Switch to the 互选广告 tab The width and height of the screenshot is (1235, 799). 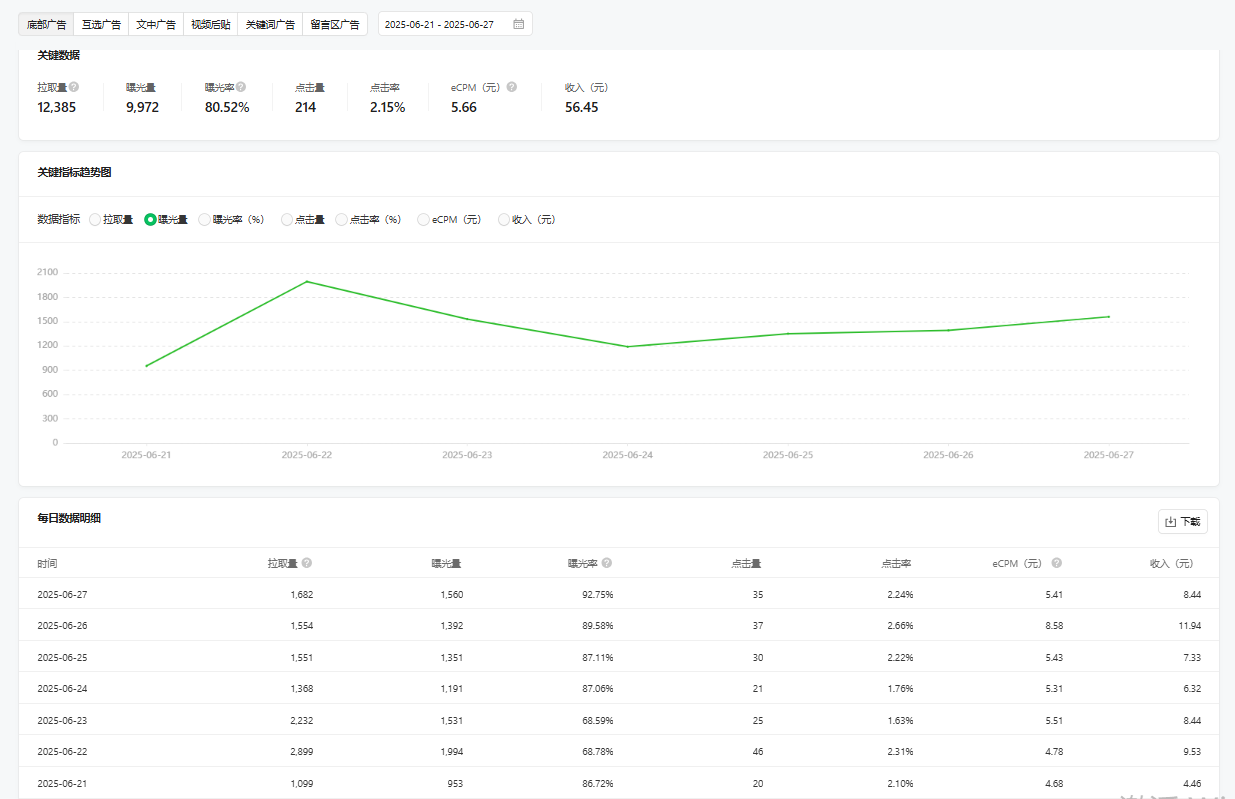[x=101, y=24]
